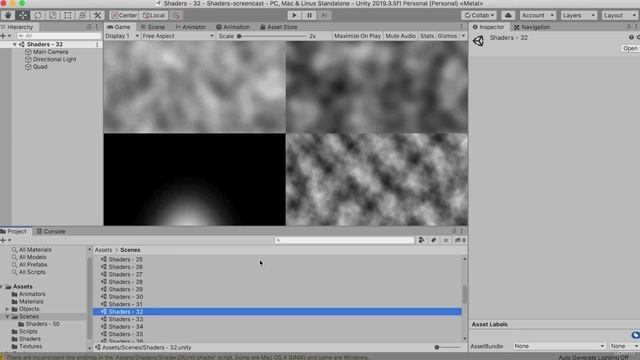Open Inspector panel options menu
This screenshot has height=360, width=640.
click(636, 27)
